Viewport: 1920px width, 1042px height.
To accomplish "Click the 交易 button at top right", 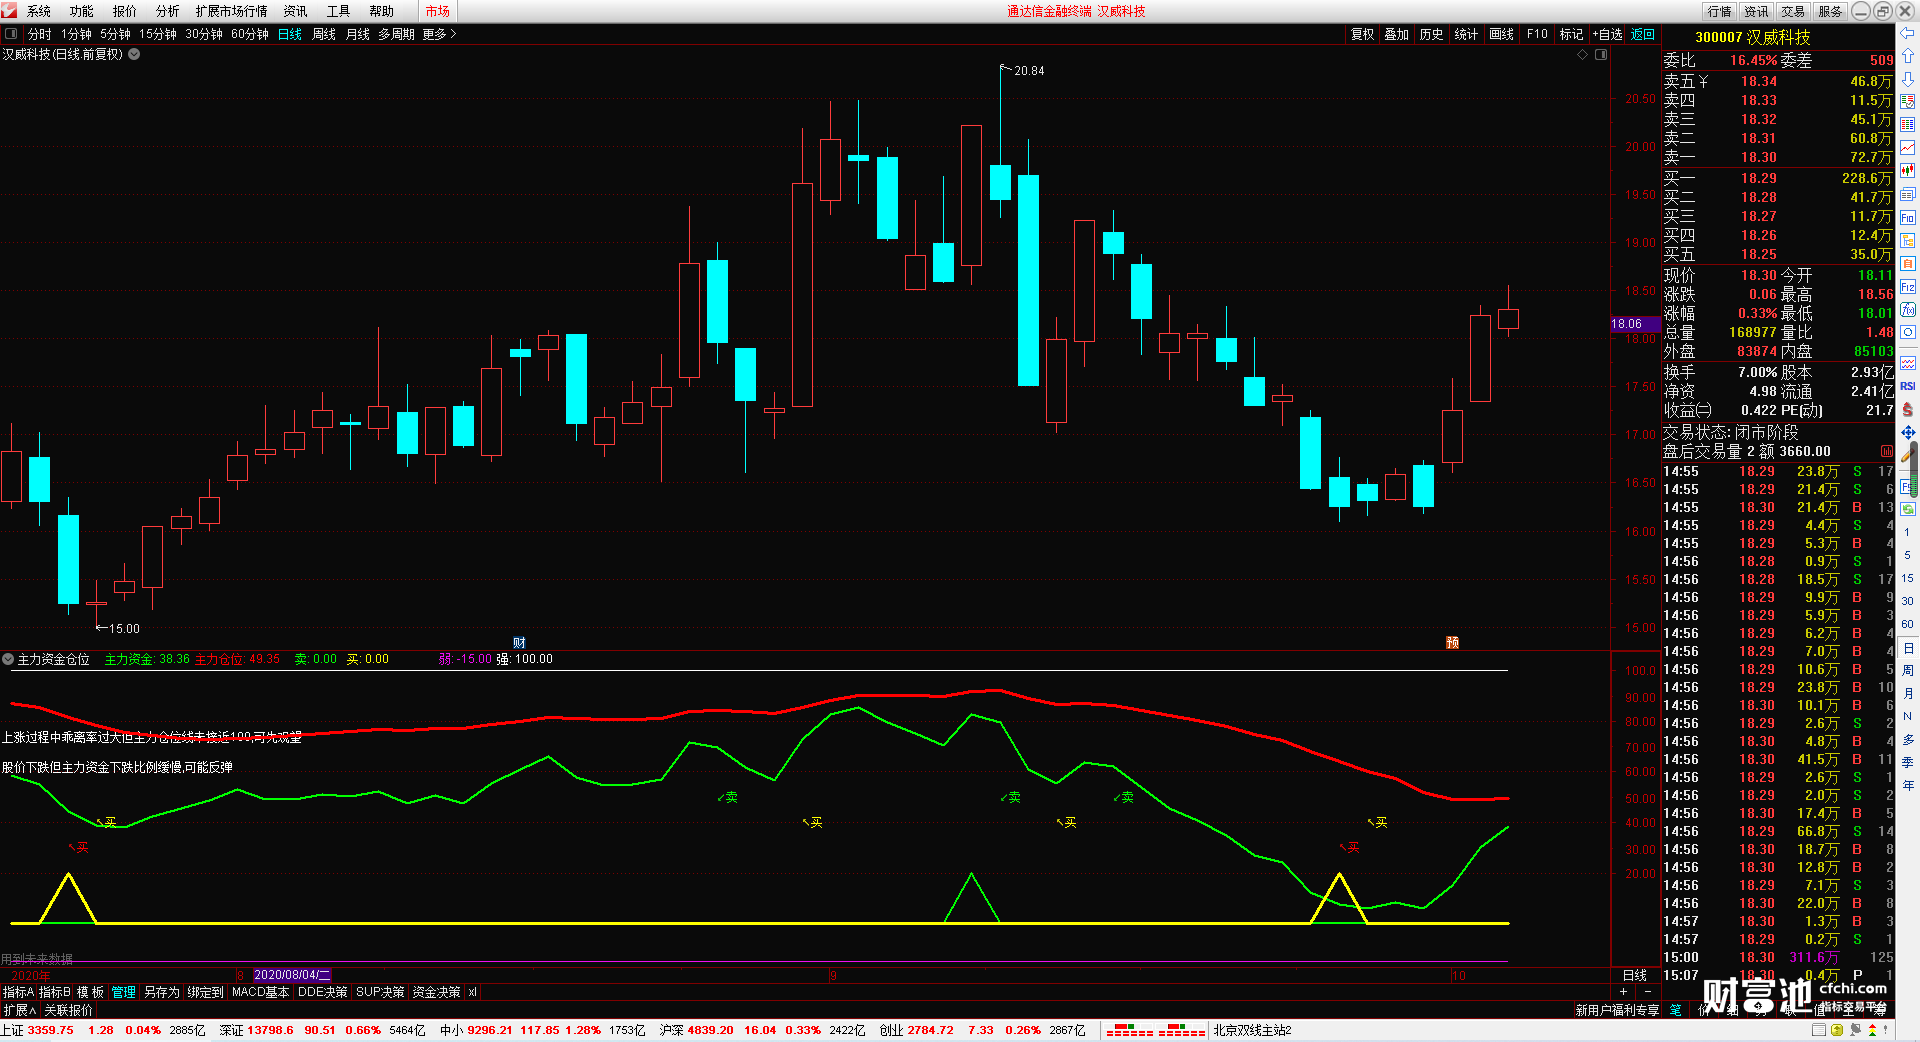I will (x=1793, y=11).
